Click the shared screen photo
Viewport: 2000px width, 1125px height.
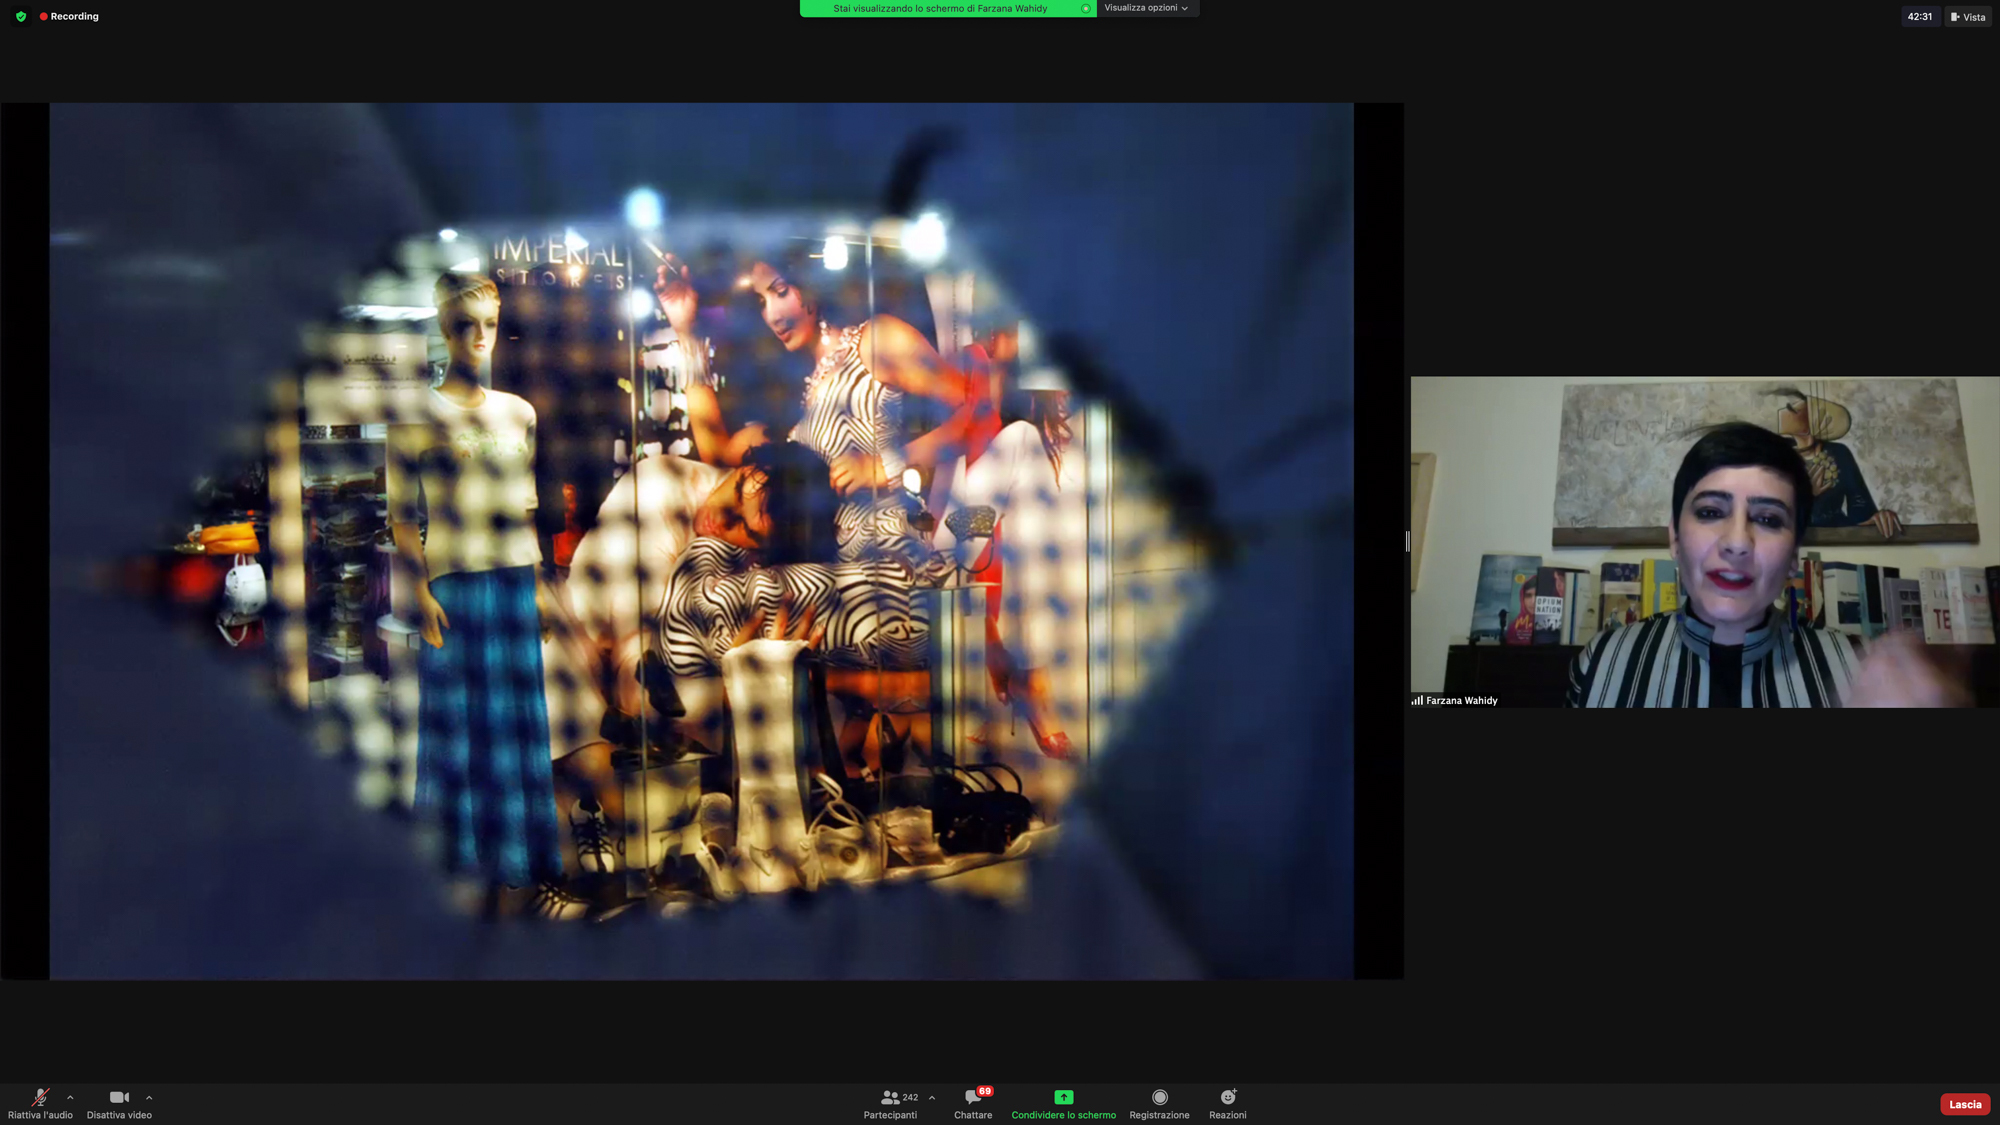coord(702,541)
